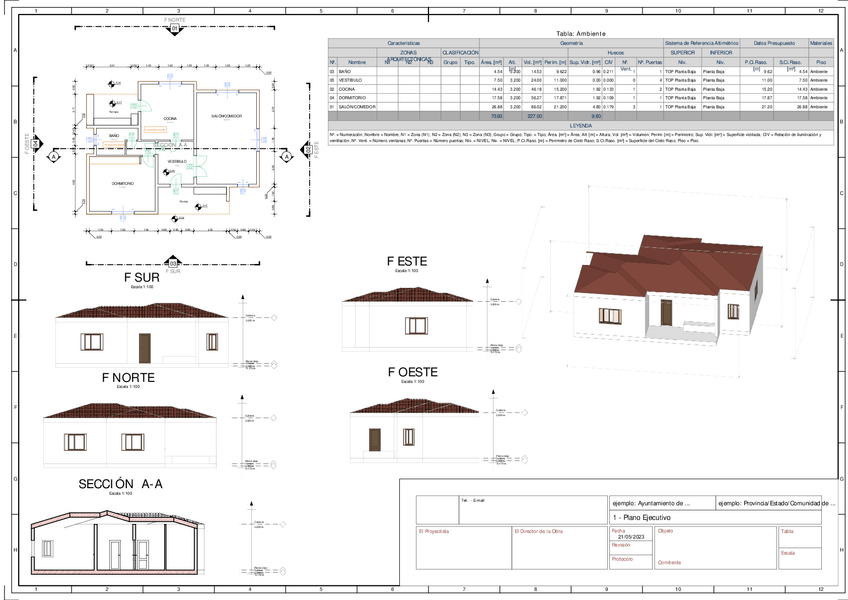Select the SECCIÓN A-A drawing title
Image resolution: width=848 pixels, height=600 pixels.
click(120, 484)
